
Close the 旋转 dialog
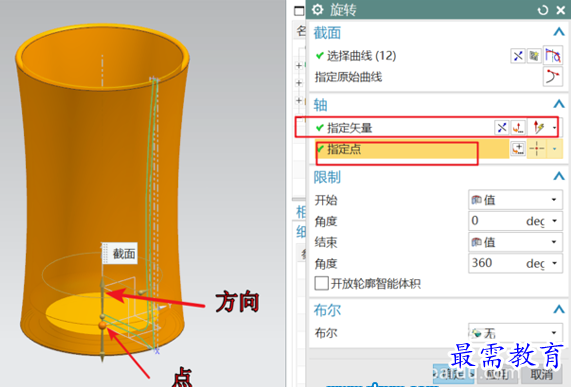point(561,10)
